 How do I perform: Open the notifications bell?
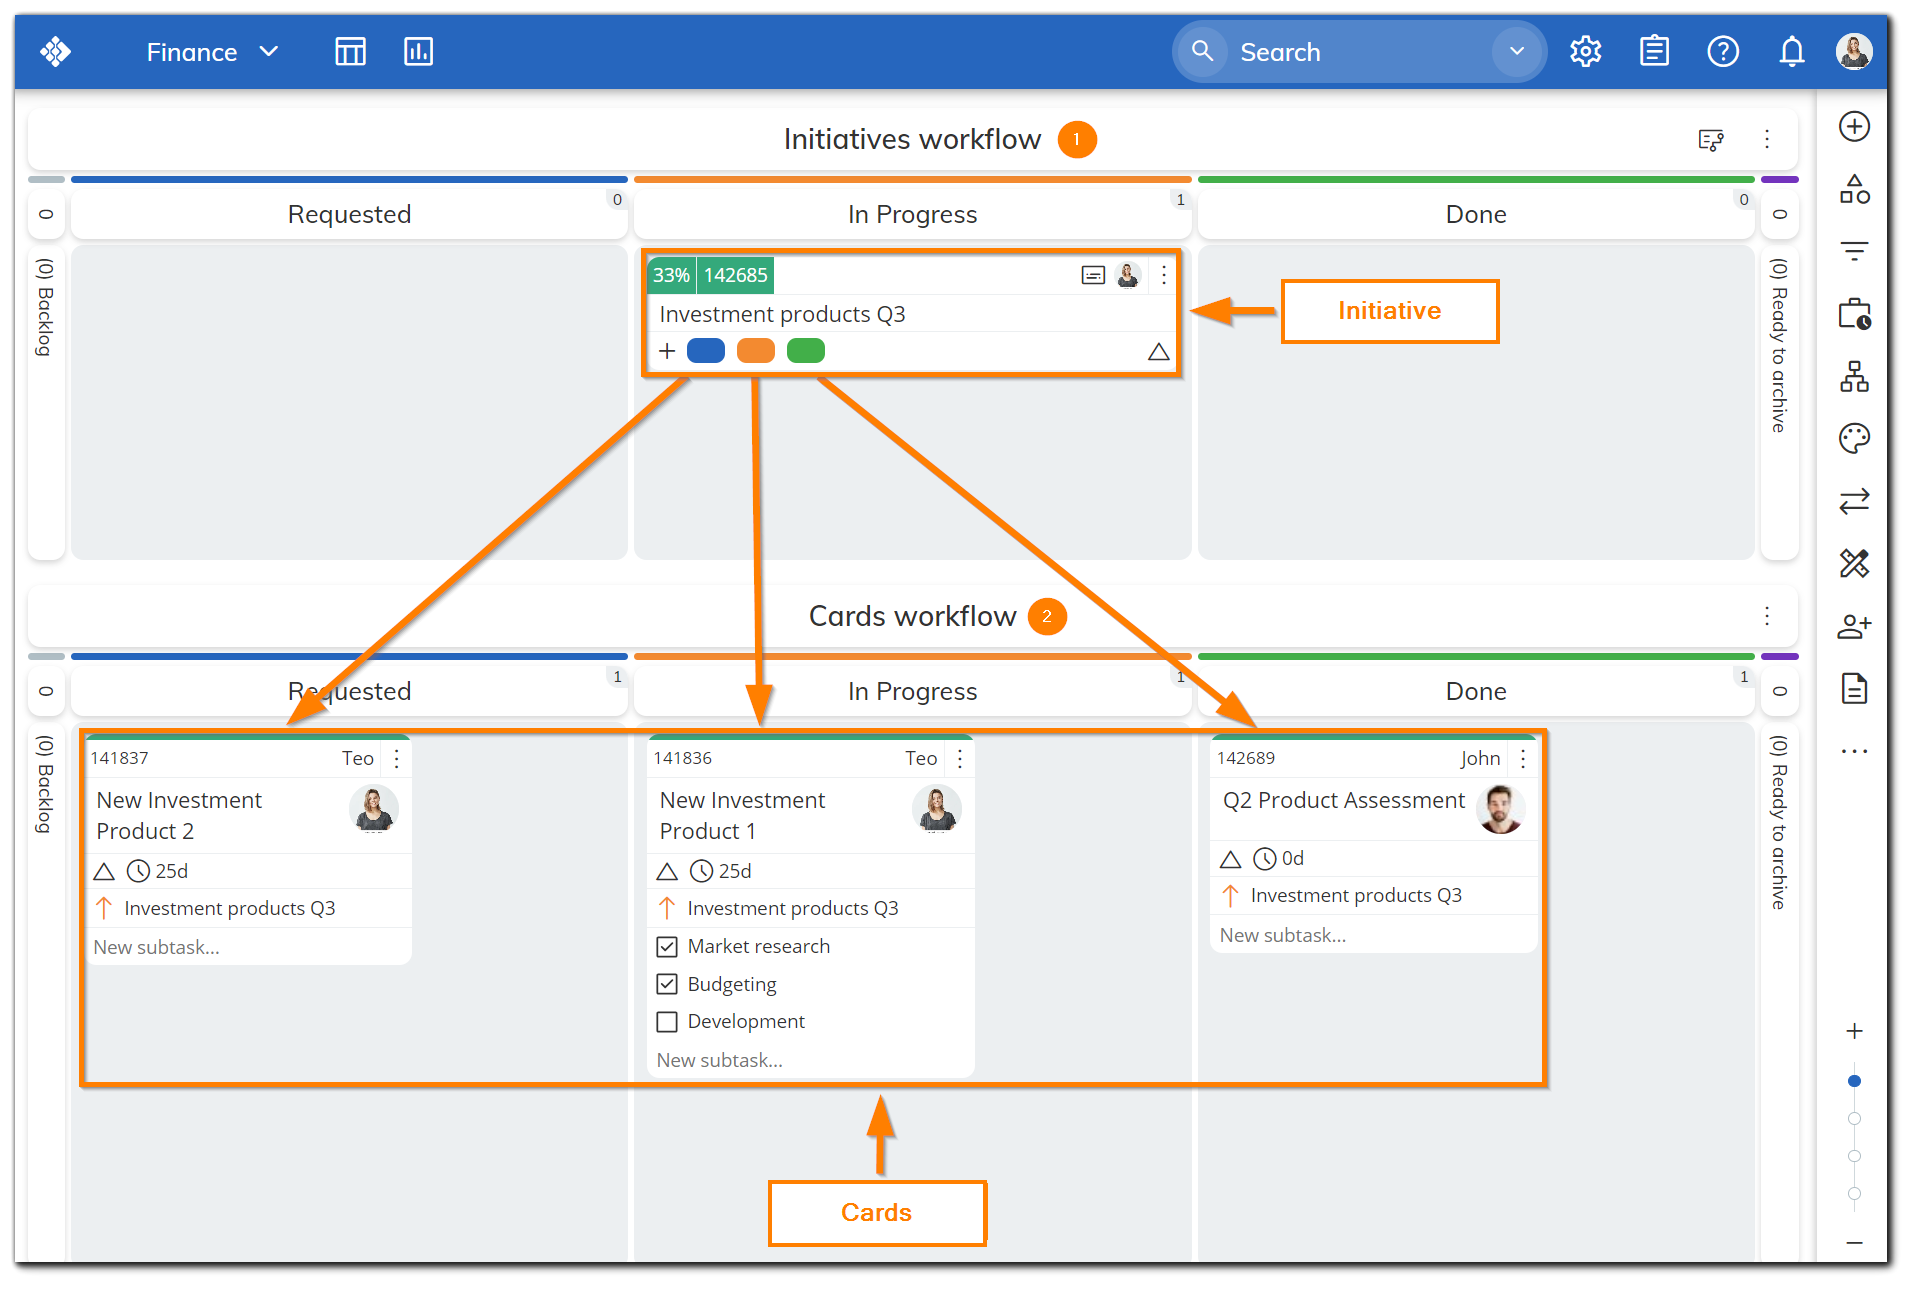click(x=1791, y=51)
